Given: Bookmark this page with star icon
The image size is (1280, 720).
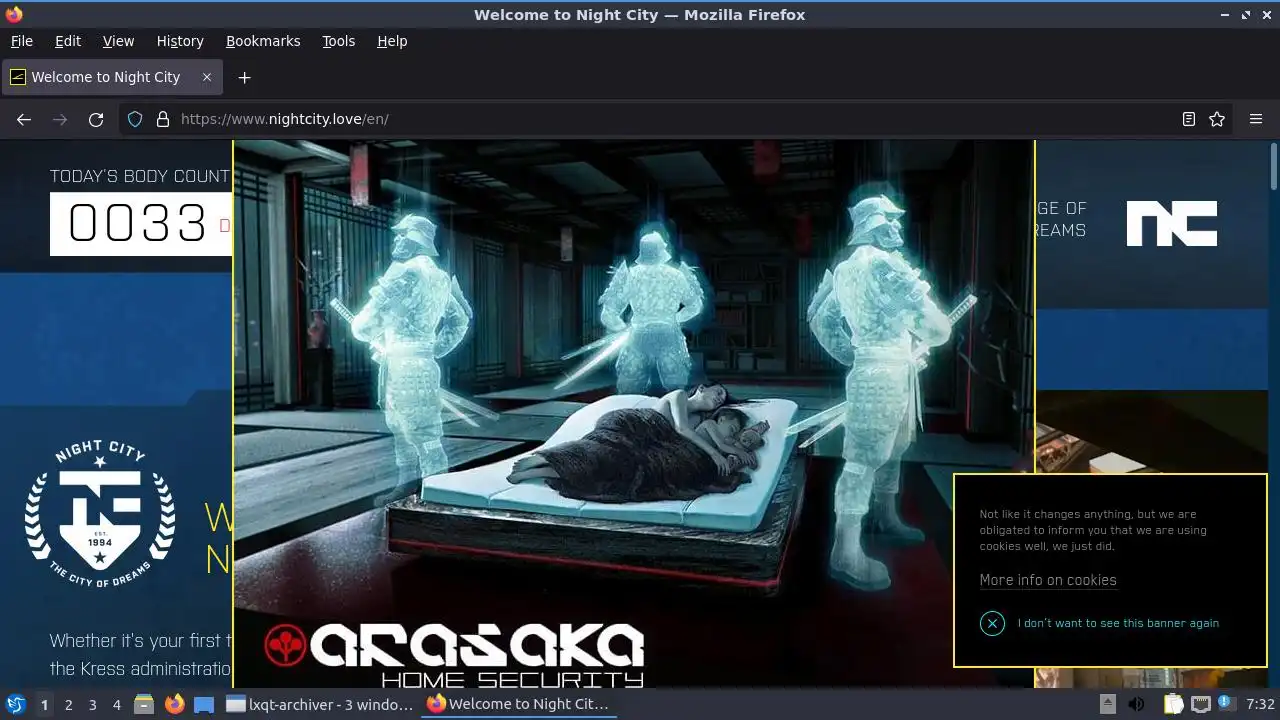Looking at the screenshot, I should [x=1217, y=119].
